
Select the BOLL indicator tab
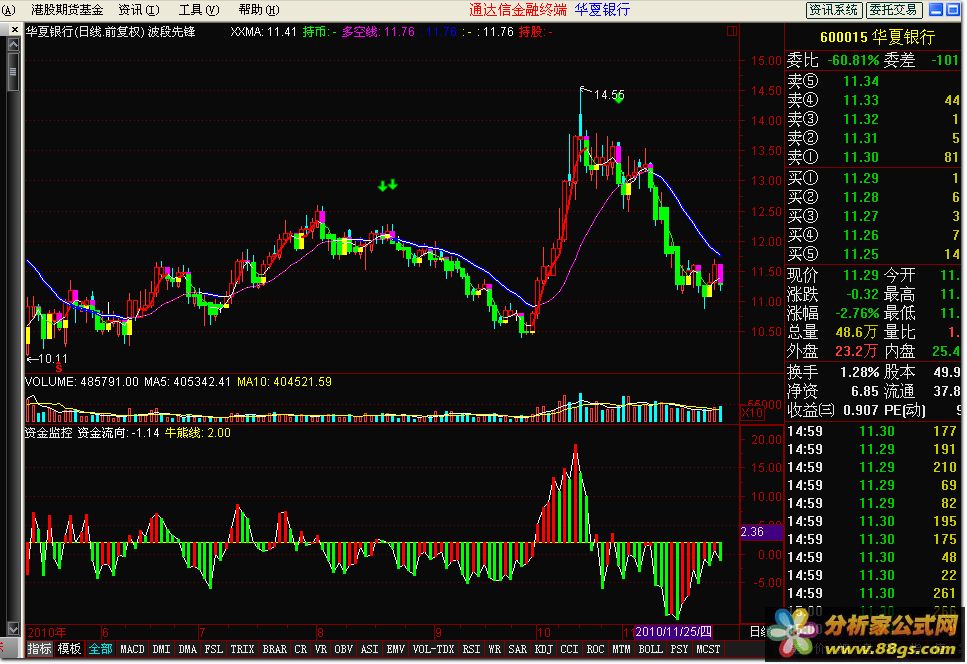click(x=650, y=649)
